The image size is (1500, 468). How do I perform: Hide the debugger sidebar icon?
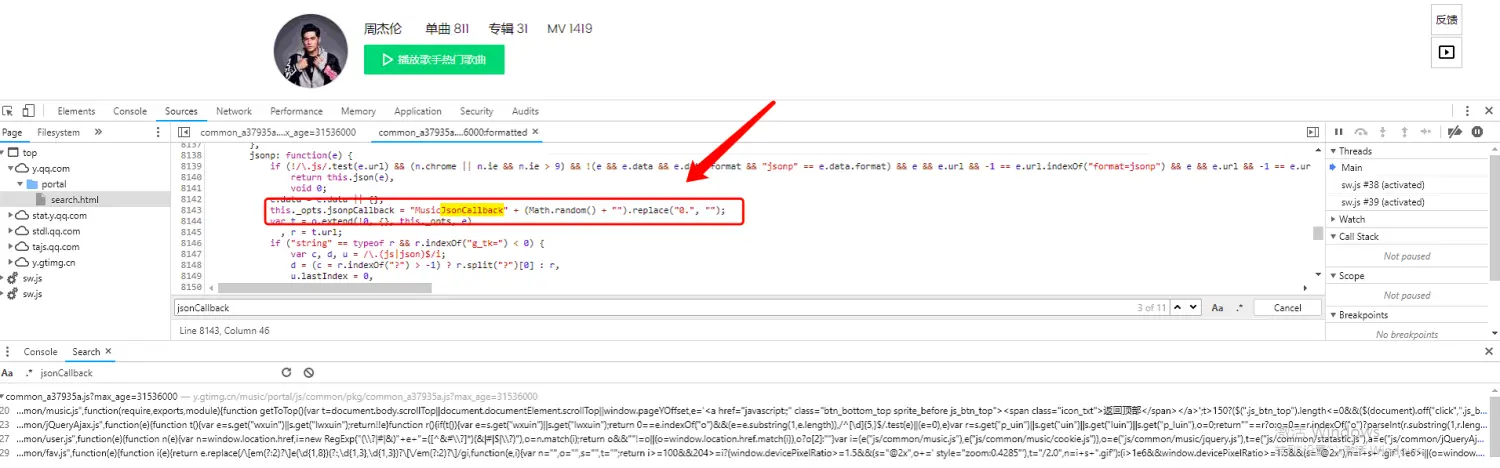point(1313,132)
